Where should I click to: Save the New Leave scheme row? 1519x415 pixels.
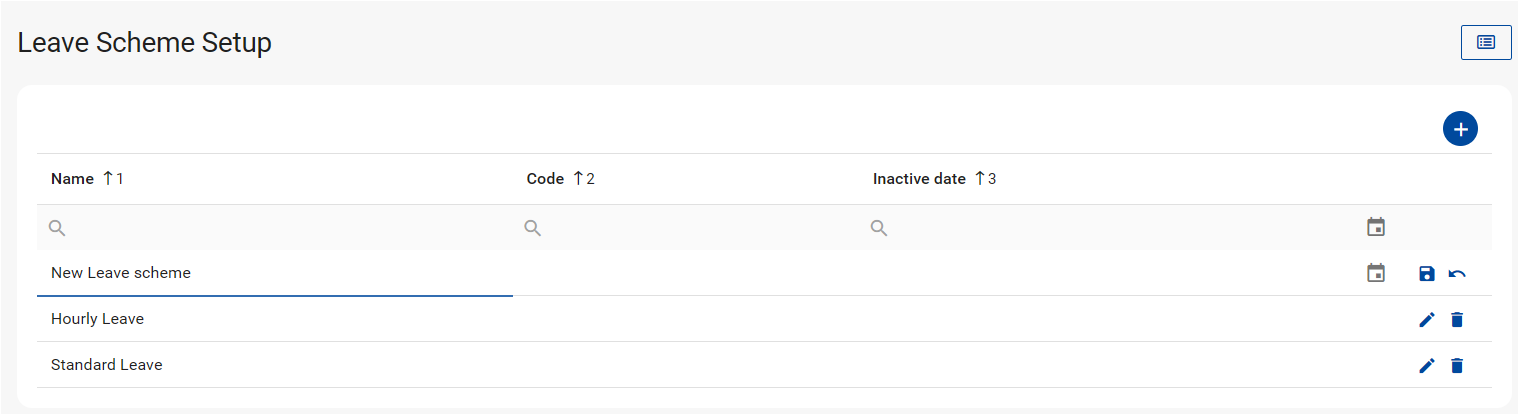pyautogui.click(x=1427, y=274)
